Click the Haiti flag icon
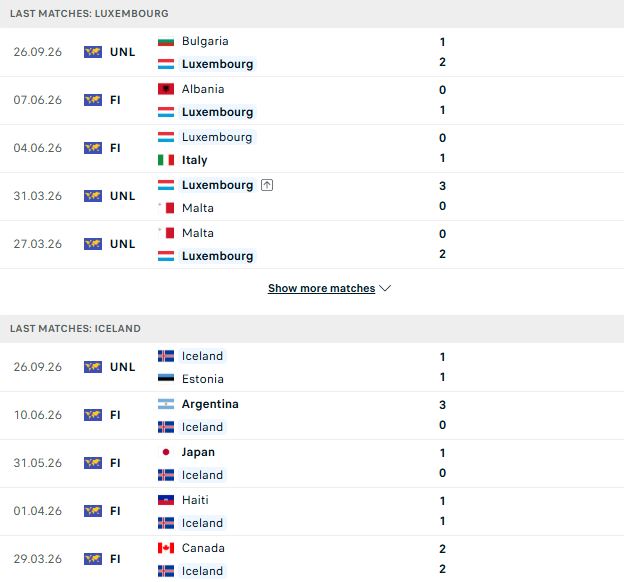624x582 pixels. (166, 500)
